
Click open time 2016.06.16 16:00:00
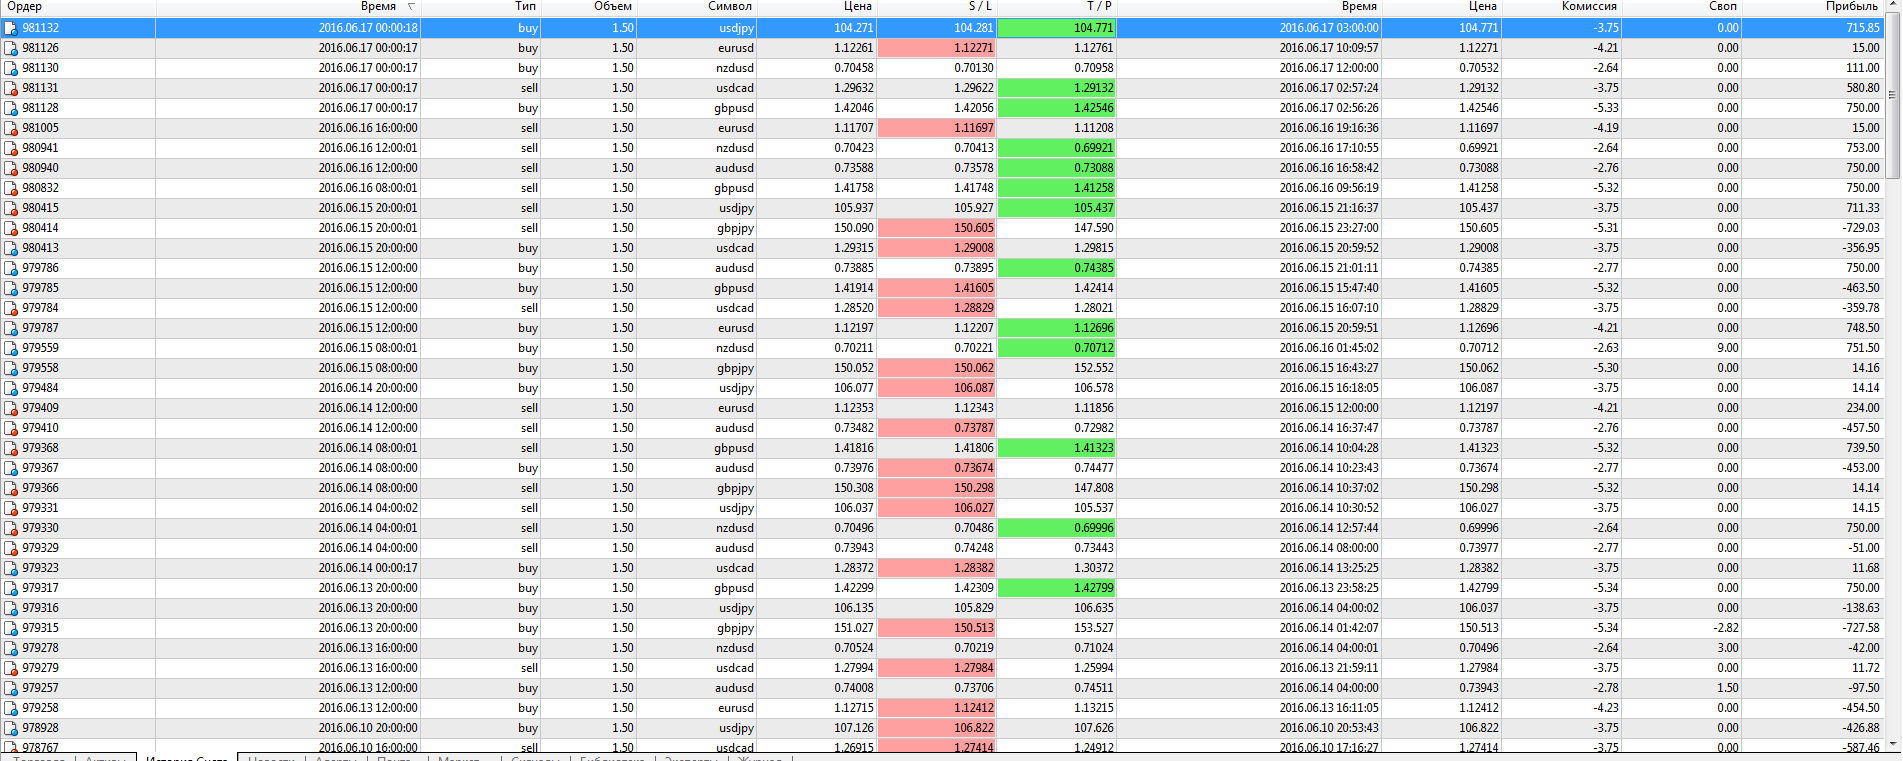pyautogui.click(x=368, y=128)
